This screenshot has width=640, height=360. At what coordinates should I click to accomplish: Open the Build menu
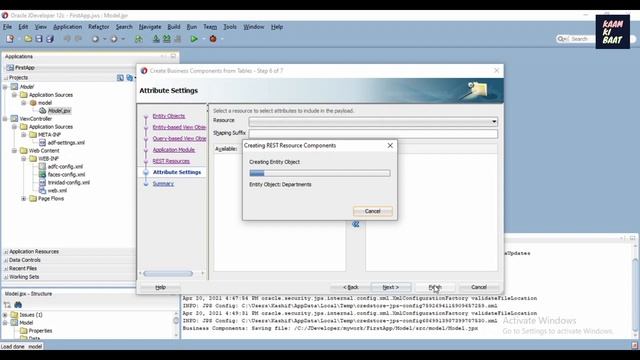(173, 27)
